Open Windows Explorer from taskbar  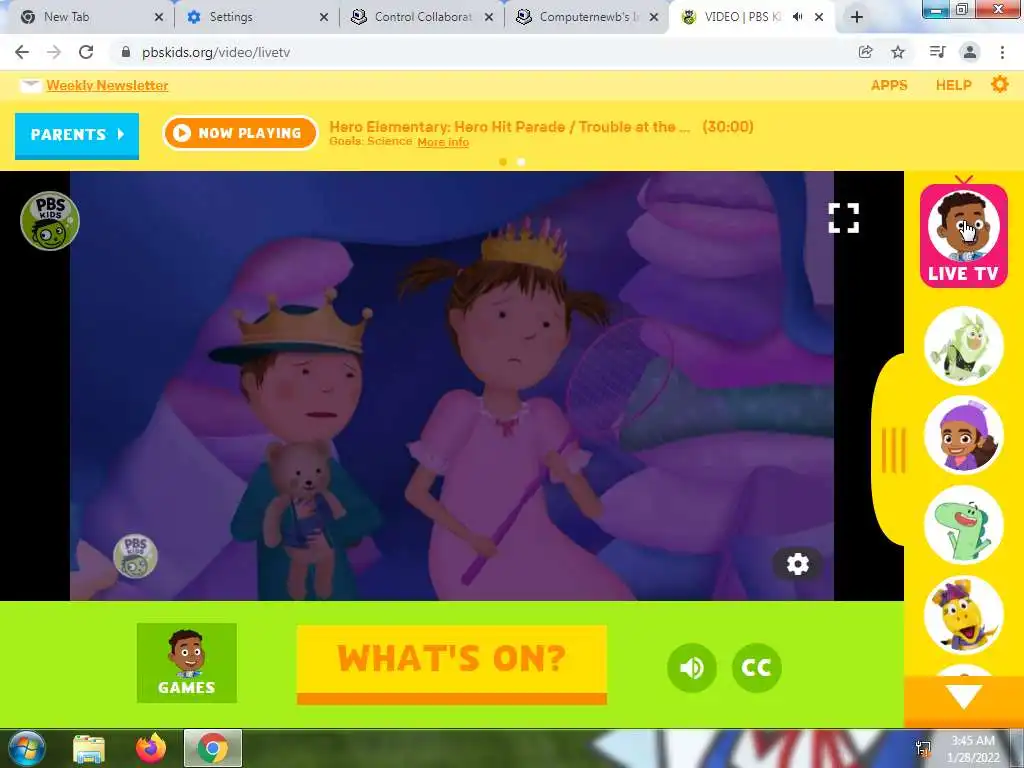[89, 748]
